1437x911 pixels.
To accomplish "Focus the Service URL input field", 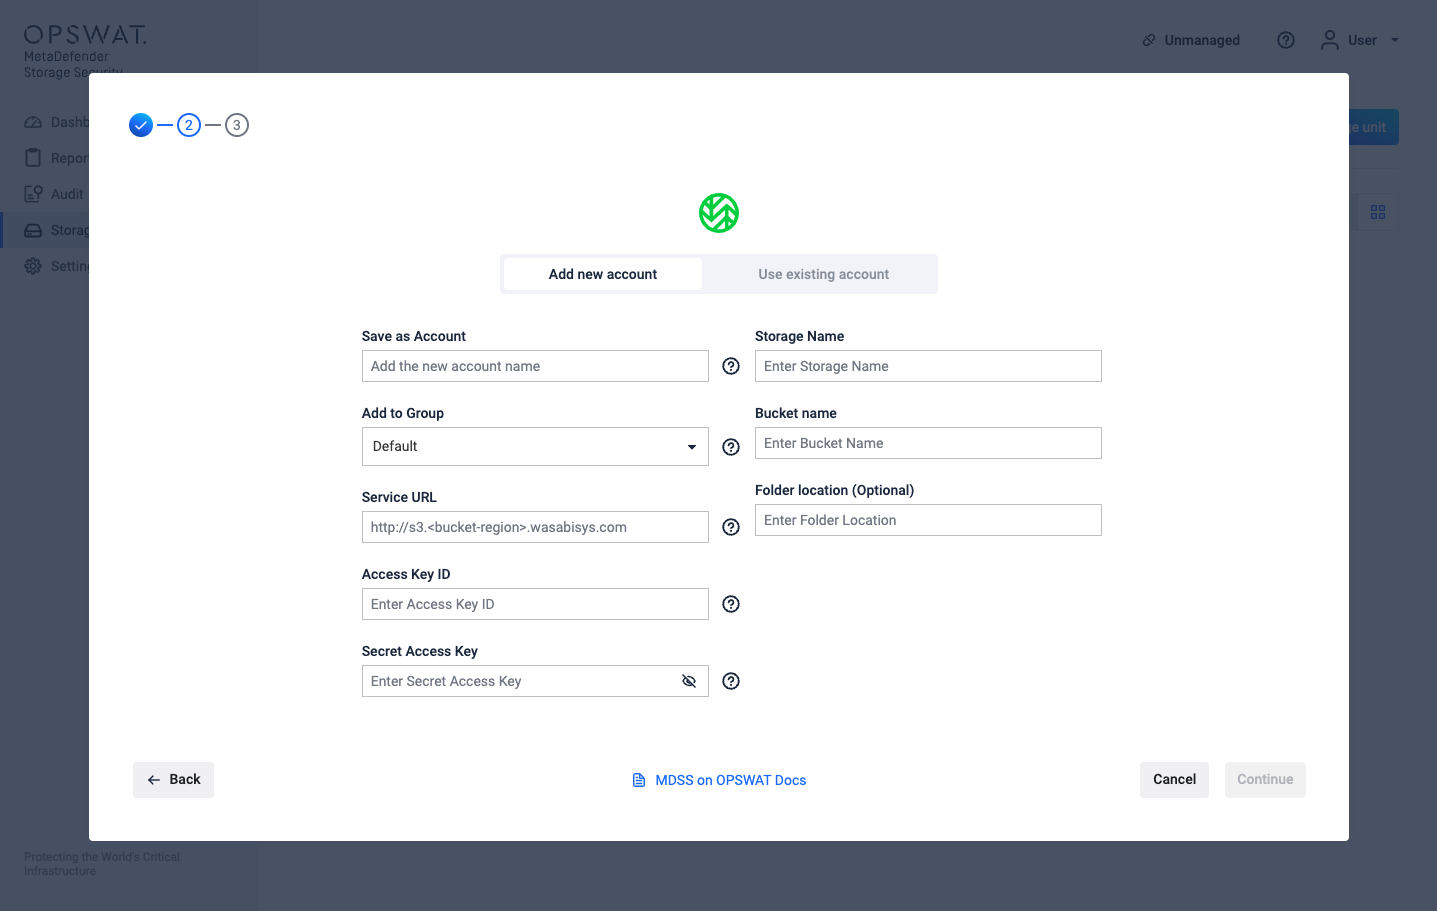I will (x=535, y=527).
